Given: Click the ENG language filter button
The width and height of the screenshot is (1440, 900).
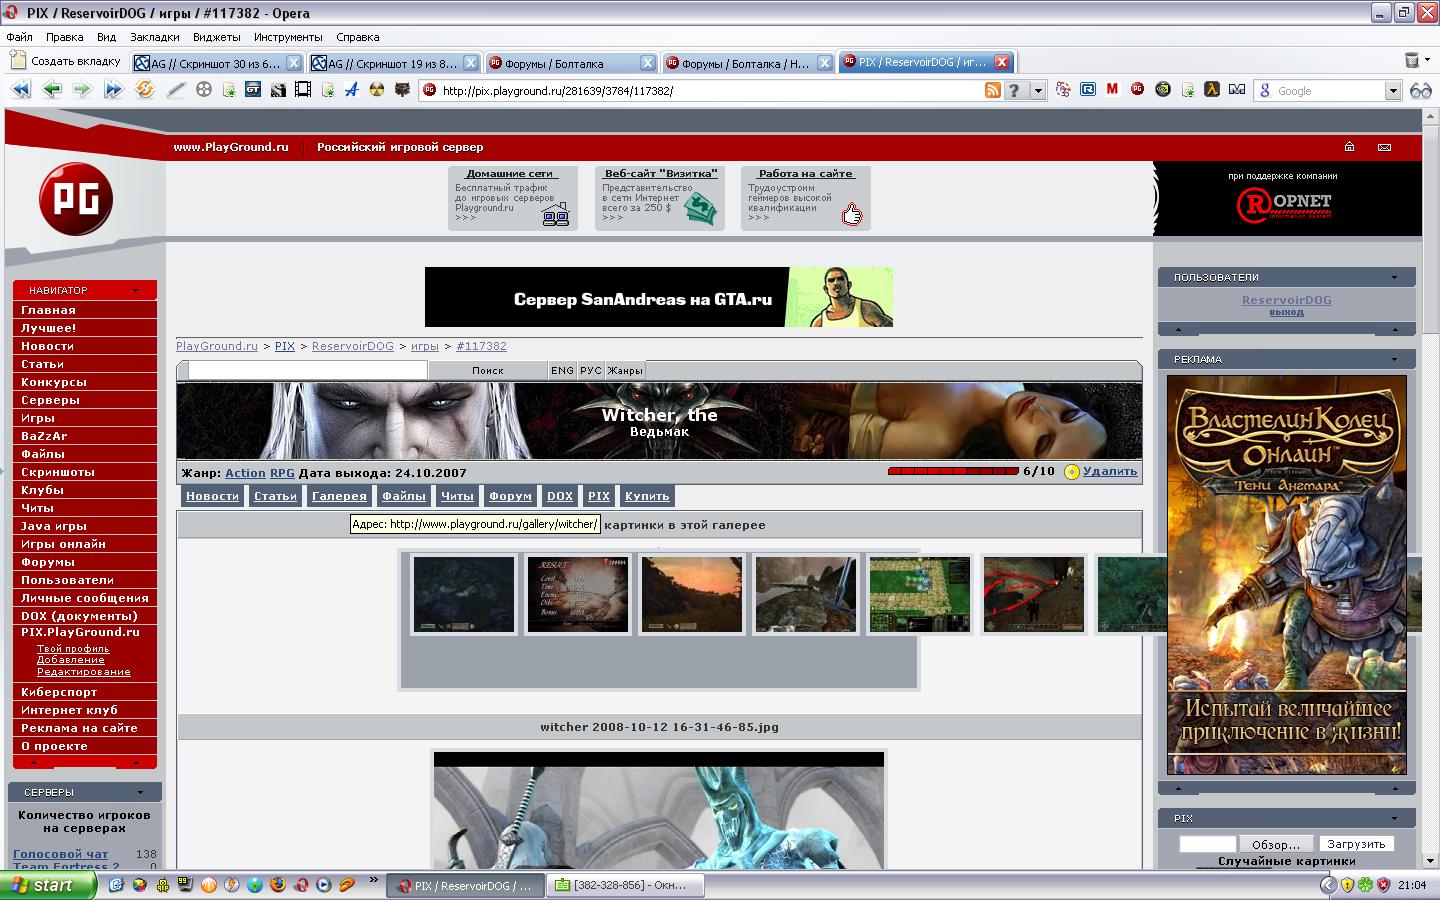Looking at the screenshot, I should (562, 370).
